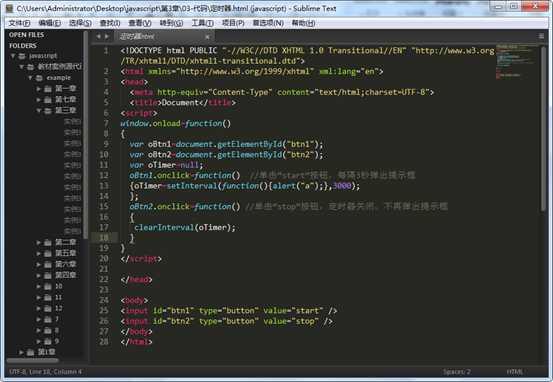This screenshot has height=382, width=553.
Task: Click the Sublime Text app icon in title bar
Action: (x=9, y=8)
